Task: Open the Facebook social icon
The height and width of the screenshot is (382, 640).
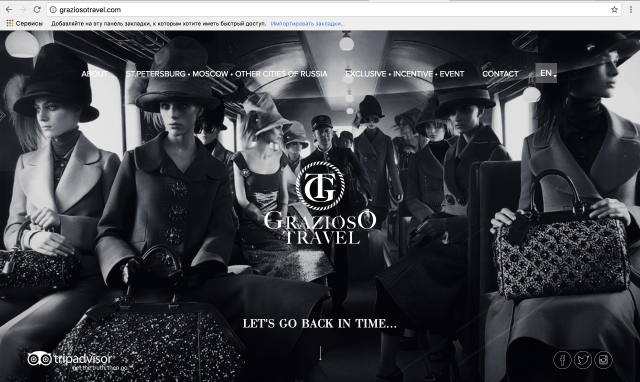Action: [562, 360]
